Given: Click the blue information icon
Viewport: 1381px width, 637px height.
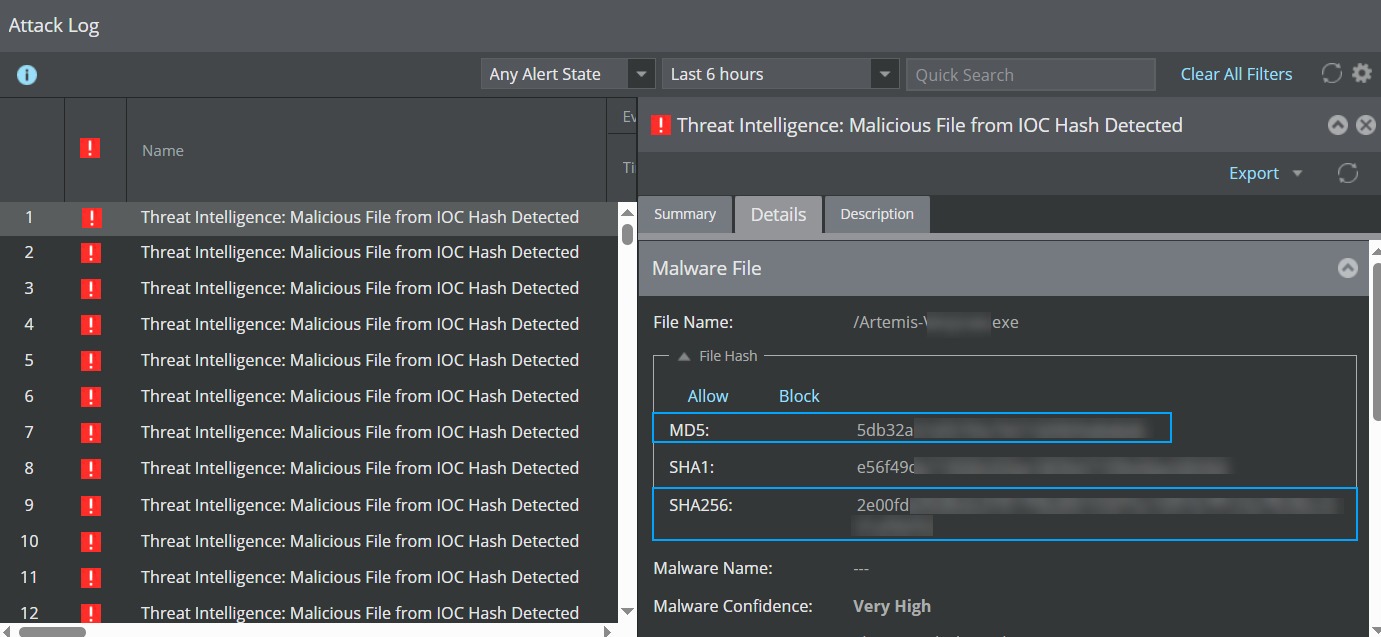Looking at the screenshot, I should click(x=27, y=74).
